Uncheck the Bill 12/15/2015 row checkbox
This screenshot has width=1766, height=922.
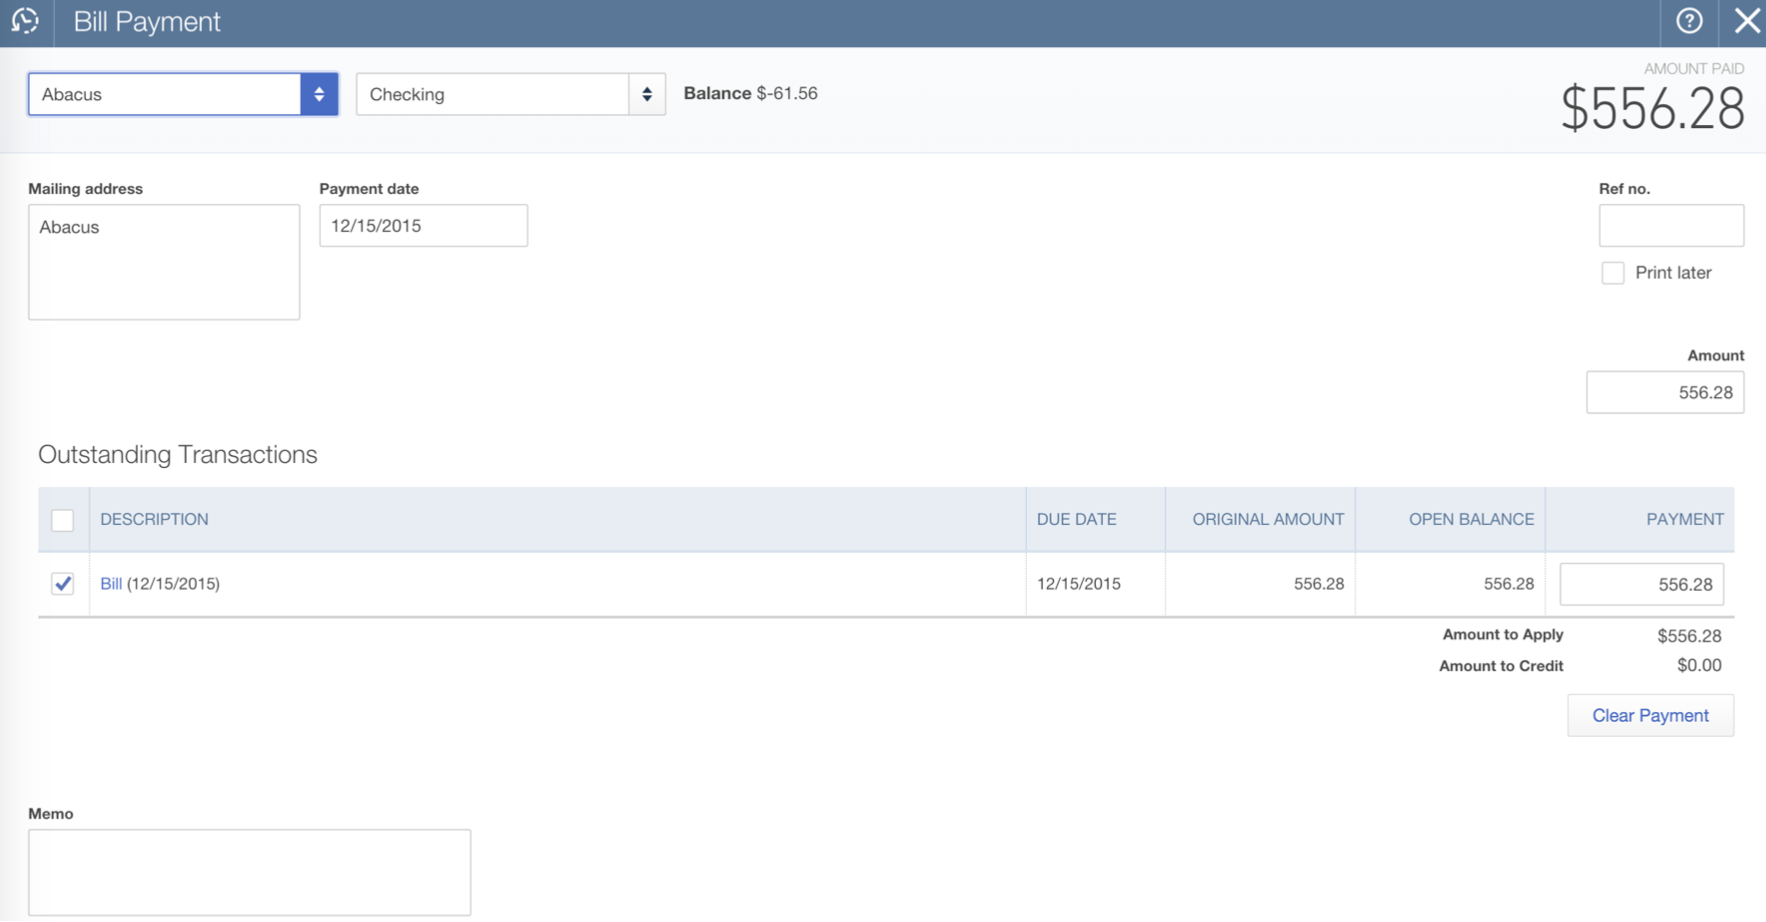(62, 584)
